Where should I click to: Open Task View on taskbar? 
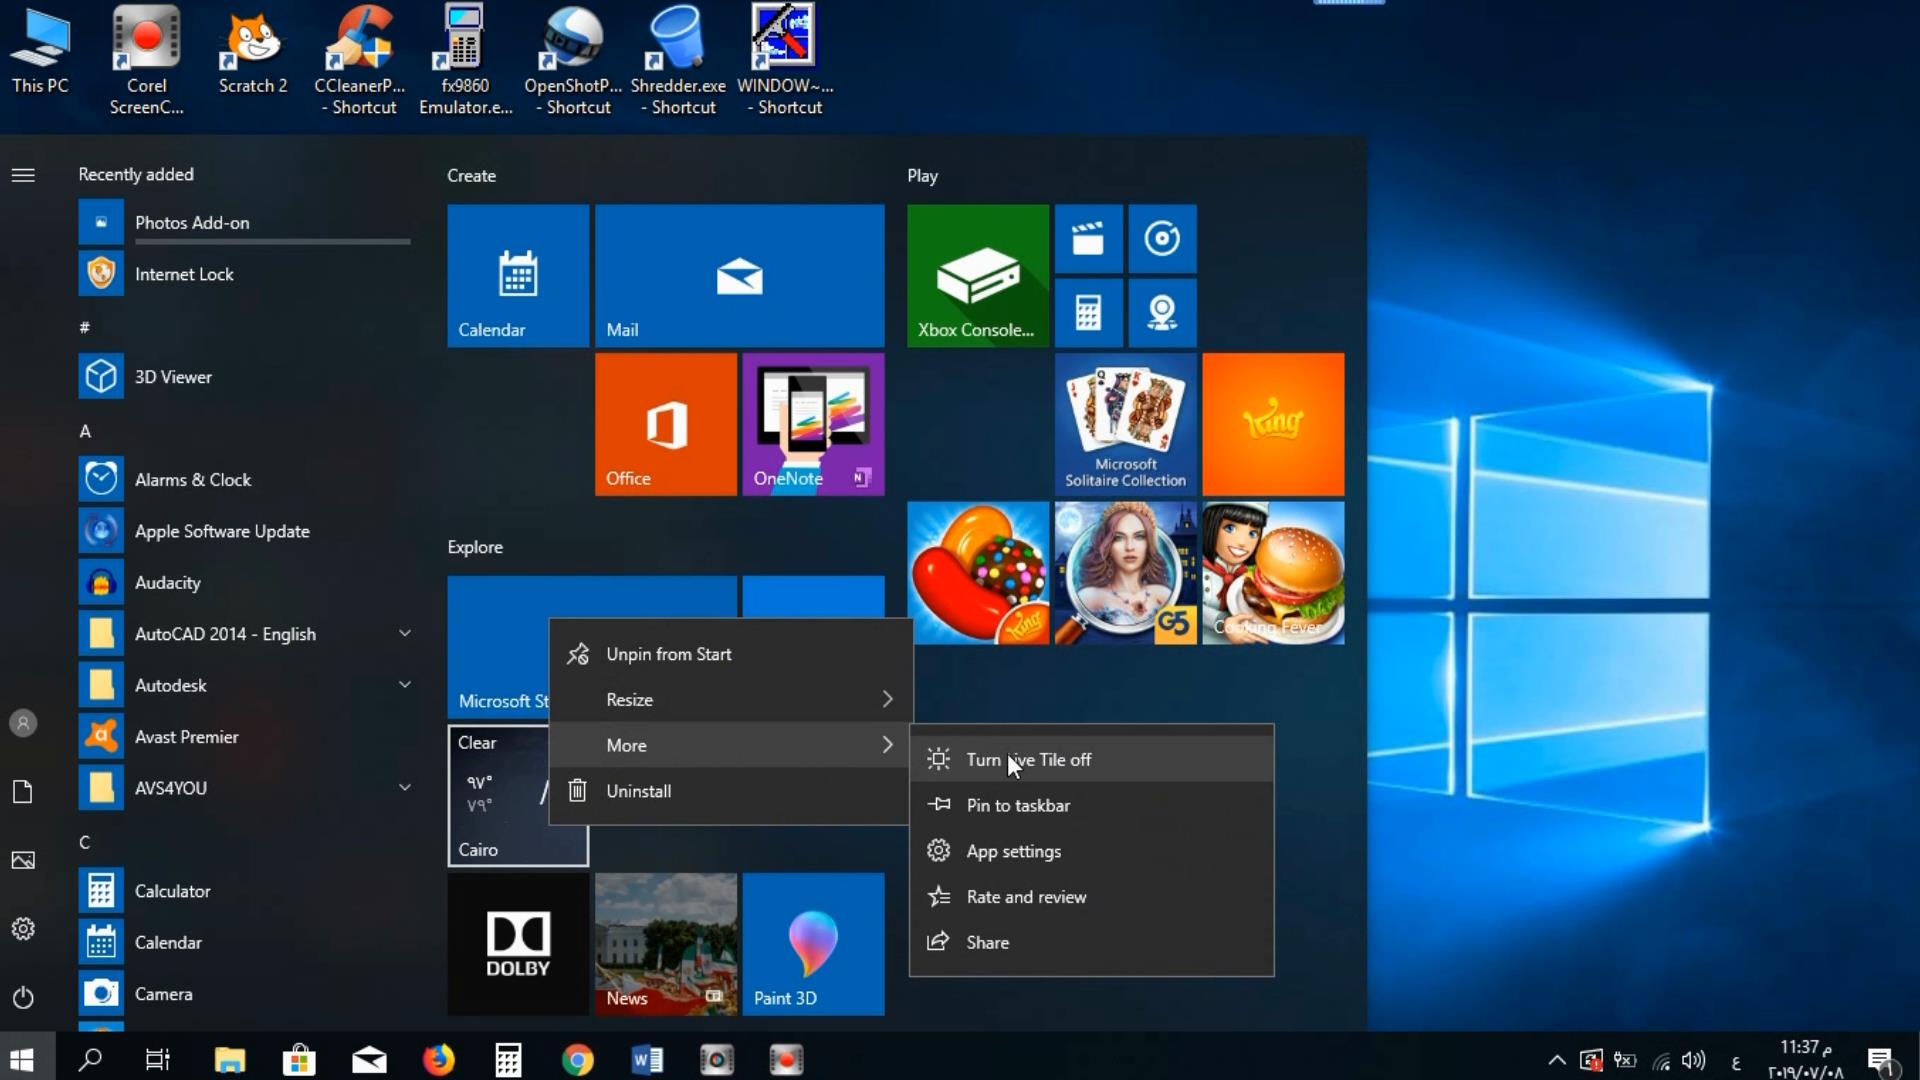pyautogui.click(x=158, y=1059)
